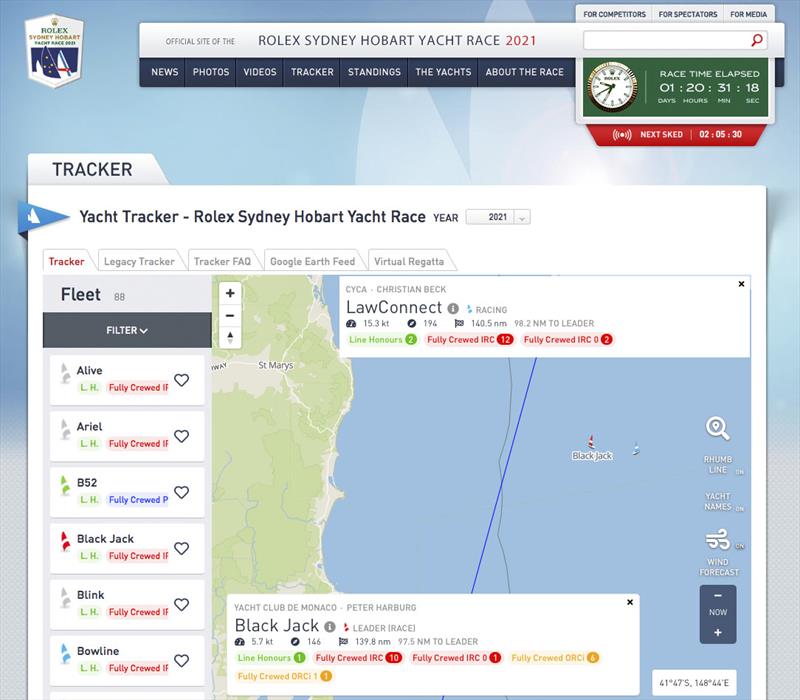Close the Black Jack info popup
This screenshot has width=800, height=700.
pos(630,603)
